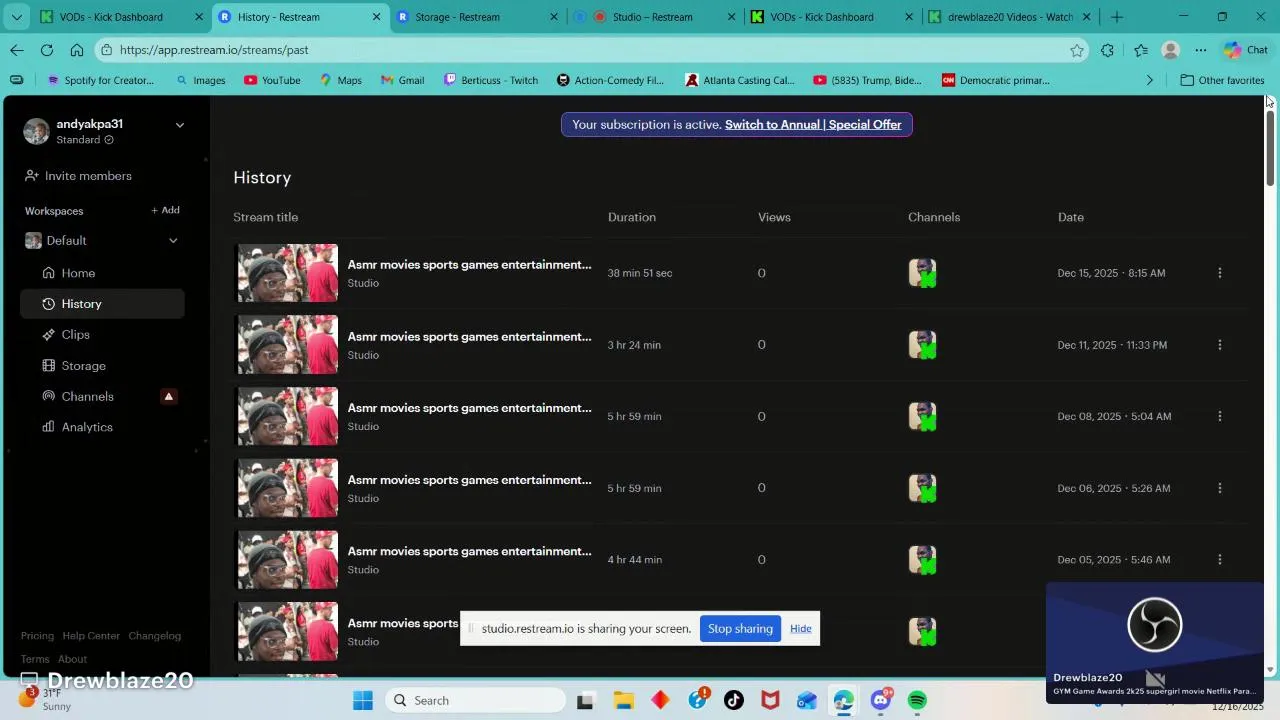Click the Terms footer link
Screen dimensions: 1280x720
point(35,659)
